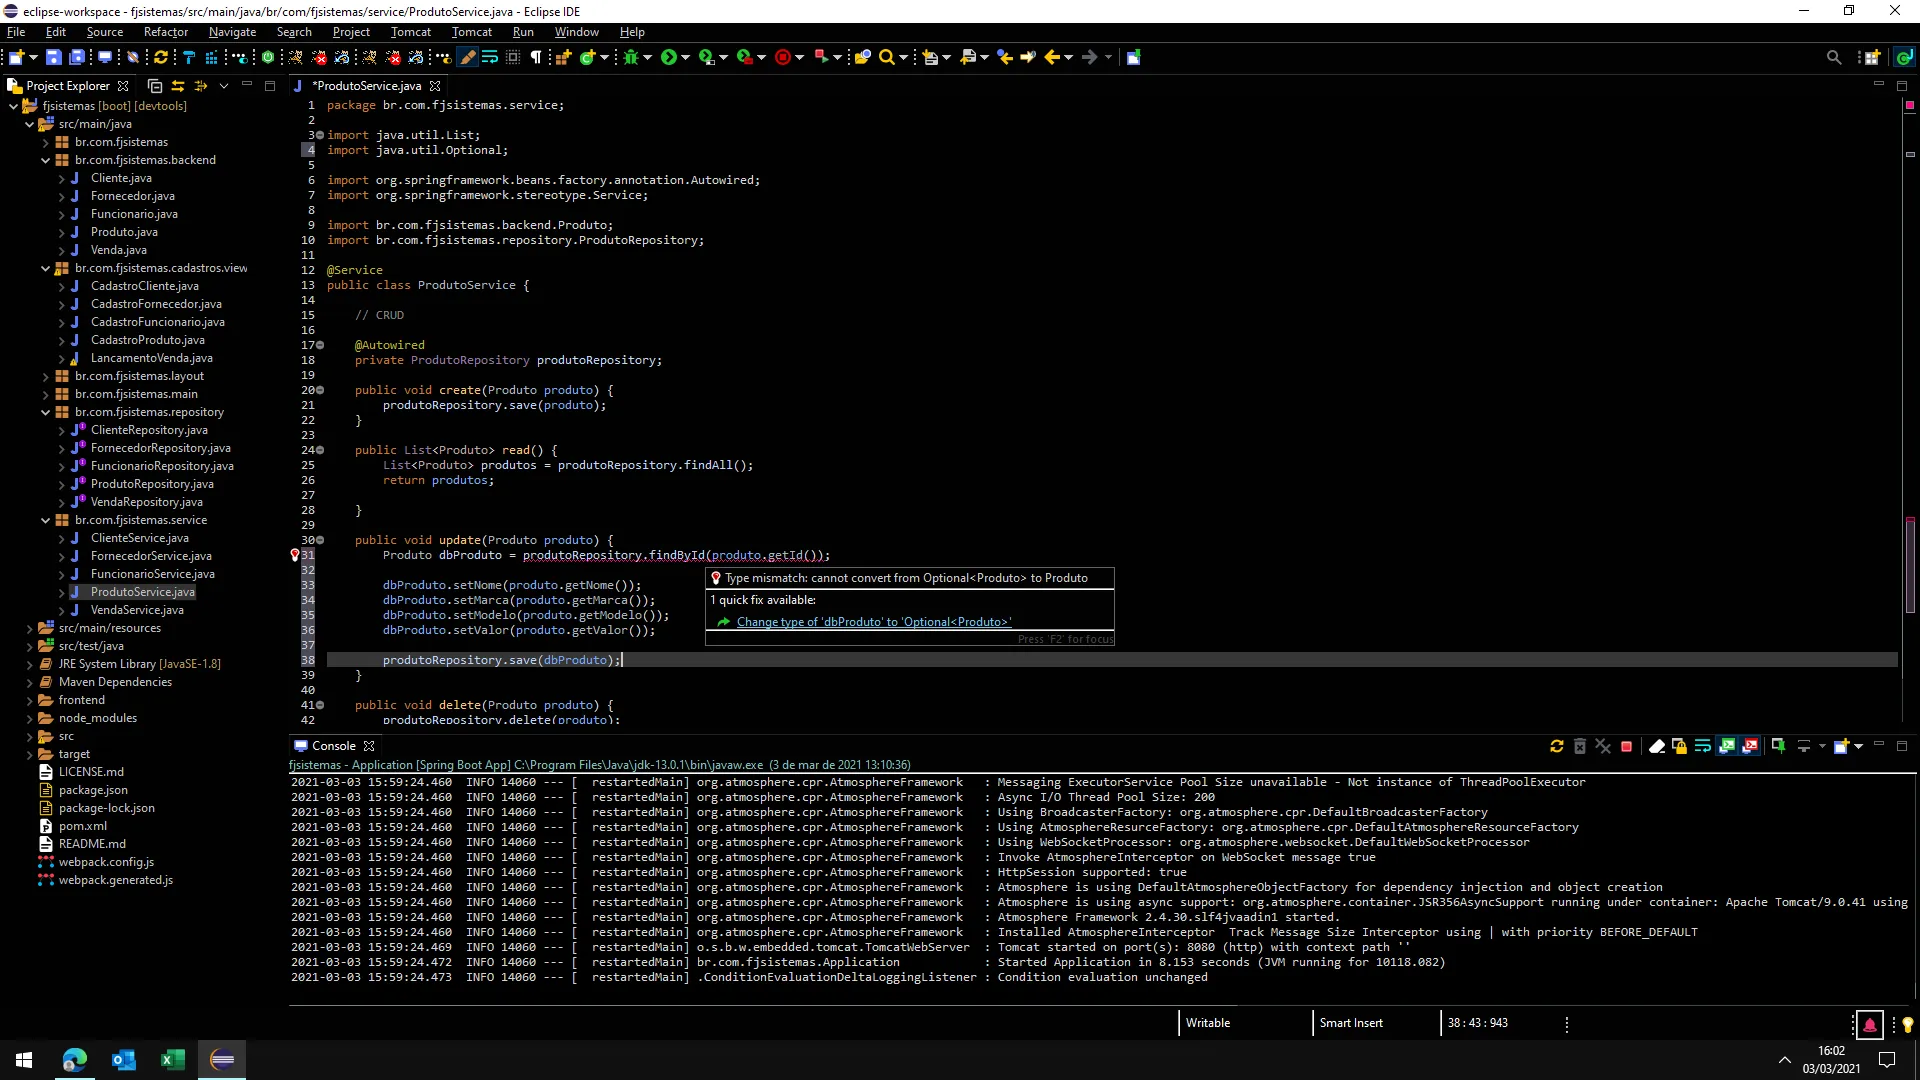Click the Search magnifier in main toolbar
Image resolution: width=1920 pixels, height=1080 pixels.
click(886, 58)
